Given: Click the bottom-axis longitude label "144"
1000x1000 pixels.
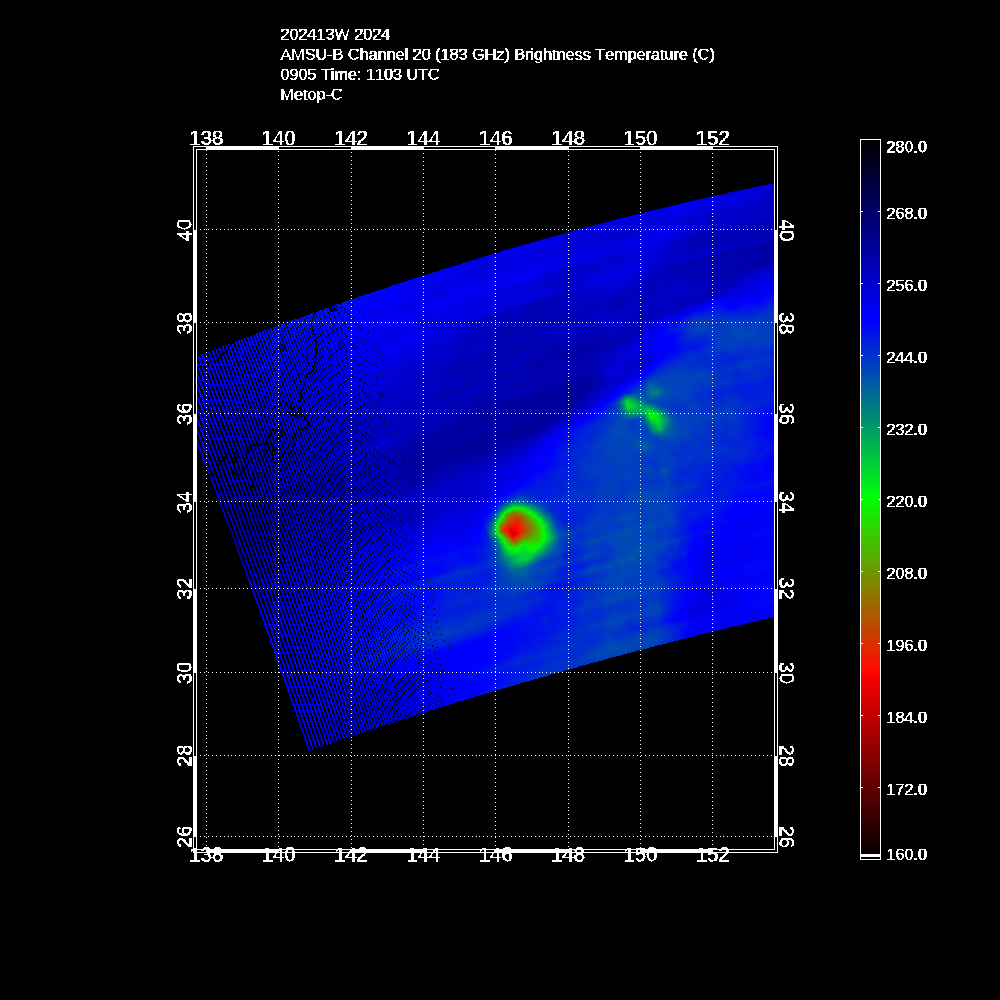Looking at the screenshot, I should tap(423, 856).
